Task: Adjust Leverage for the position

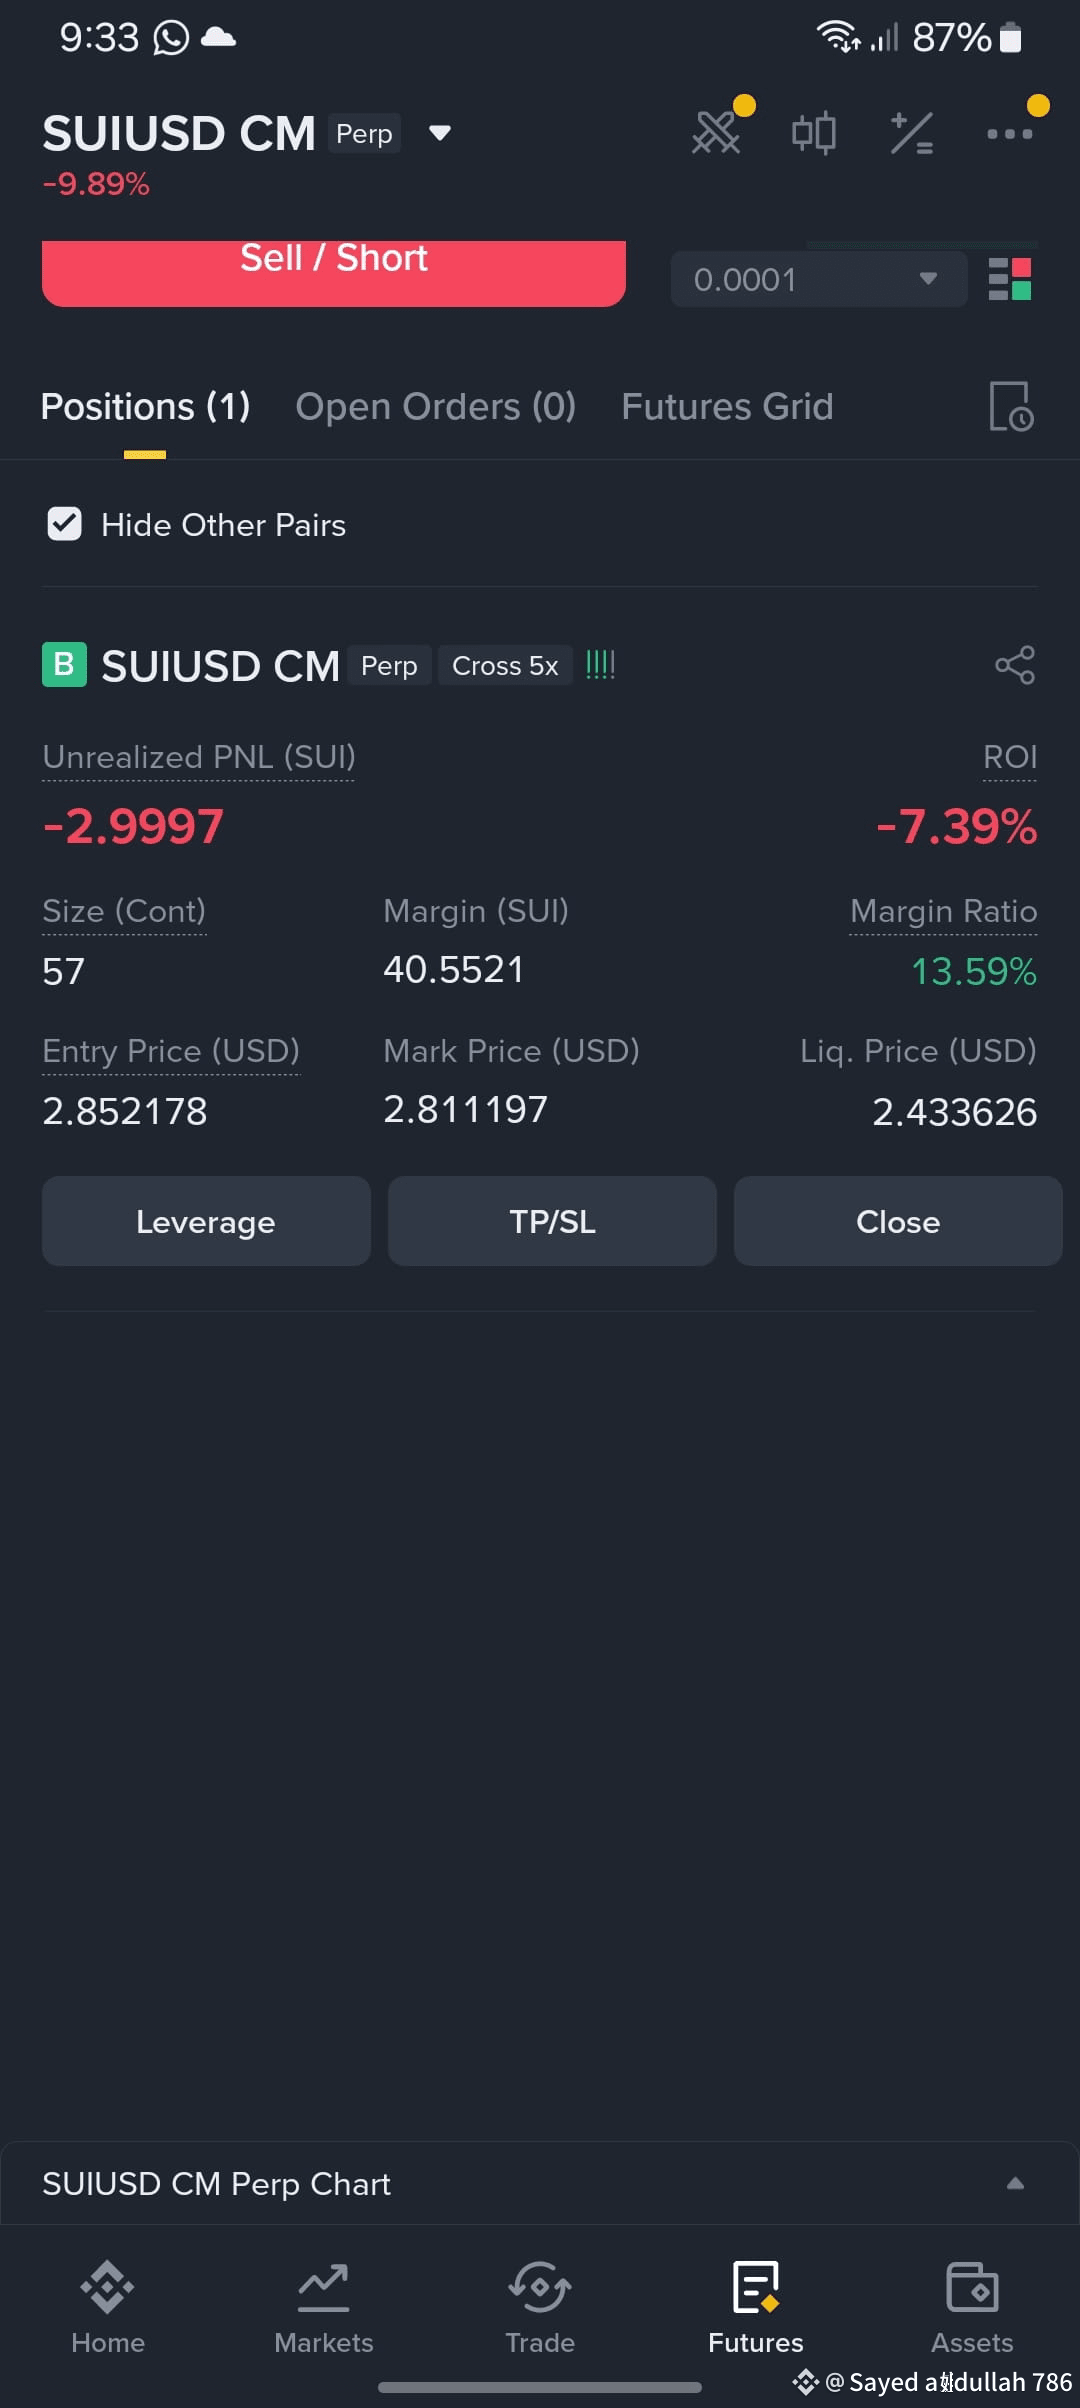Action: [x=206, y=1221]
